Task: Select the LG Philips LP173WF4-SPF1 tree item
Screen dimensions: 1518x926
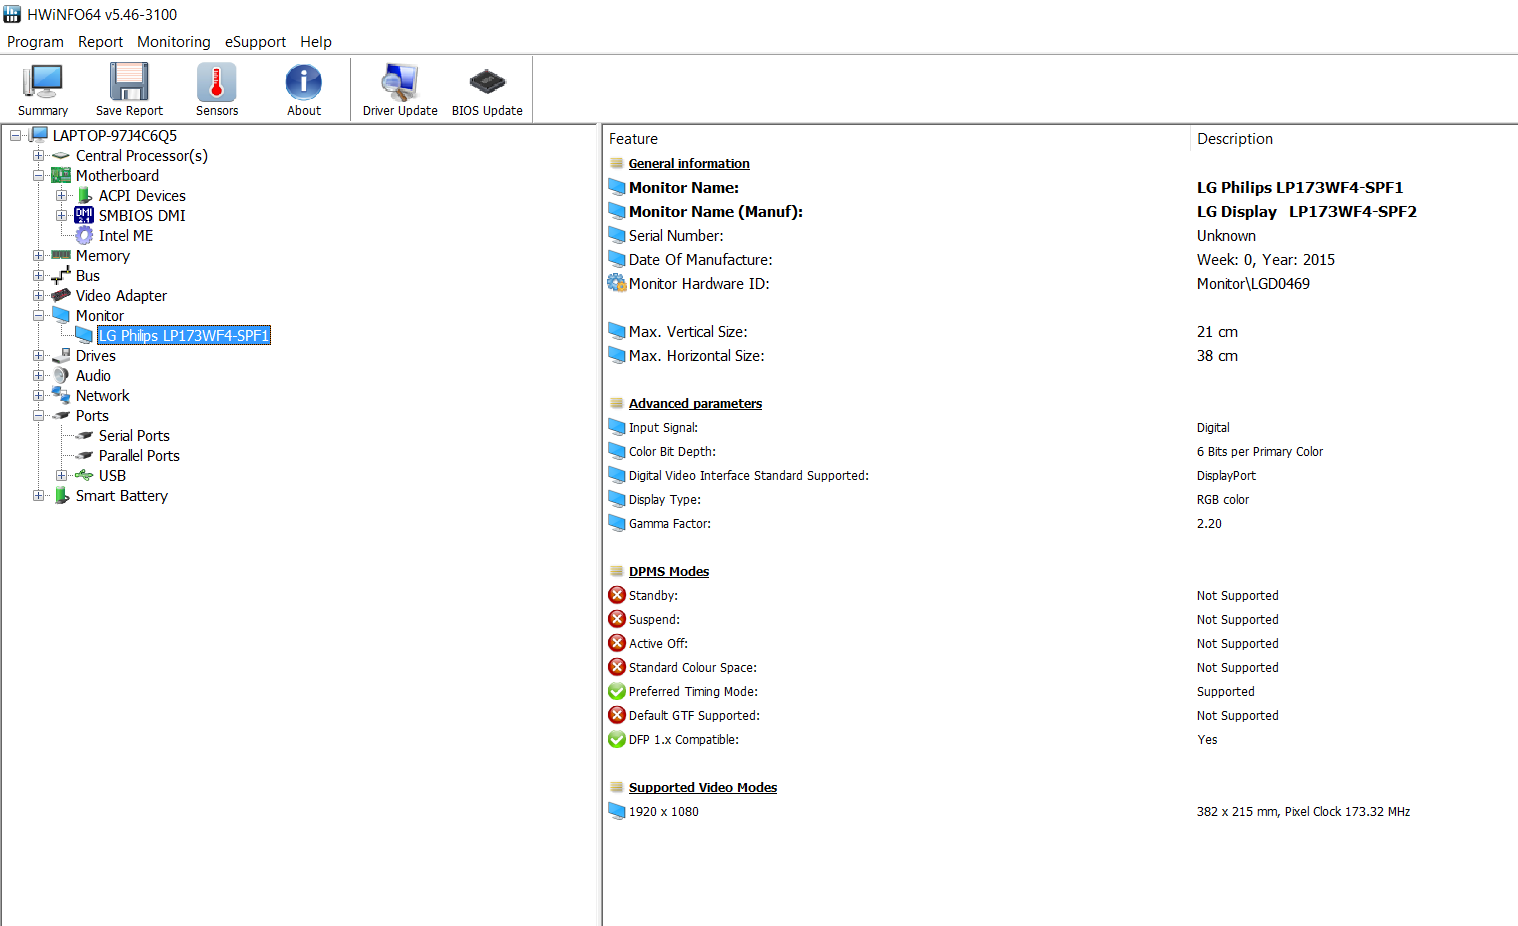Action: click(x=184, y=335)
